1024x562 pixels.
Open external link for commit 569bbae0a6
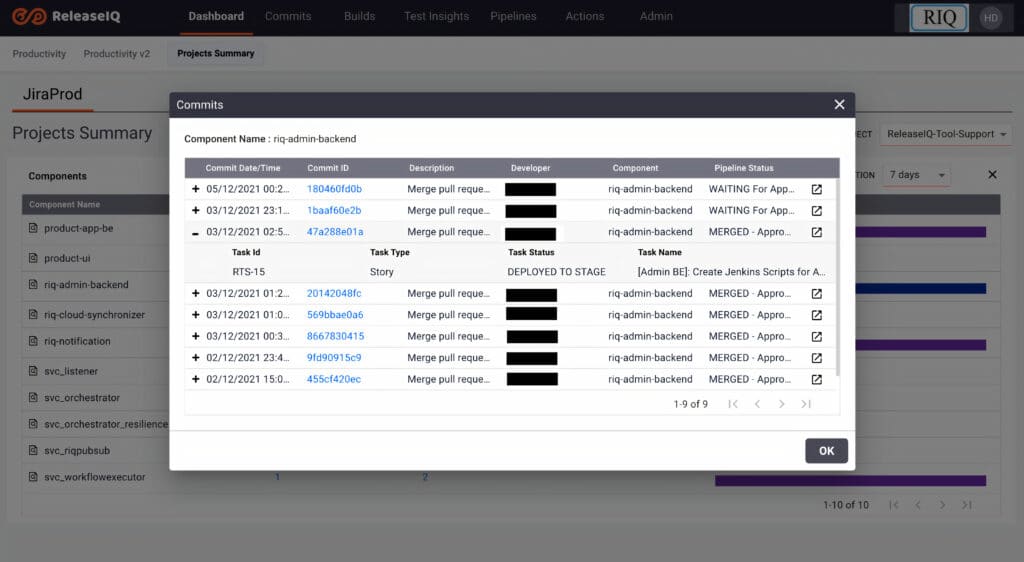click(x=816, y=315)
